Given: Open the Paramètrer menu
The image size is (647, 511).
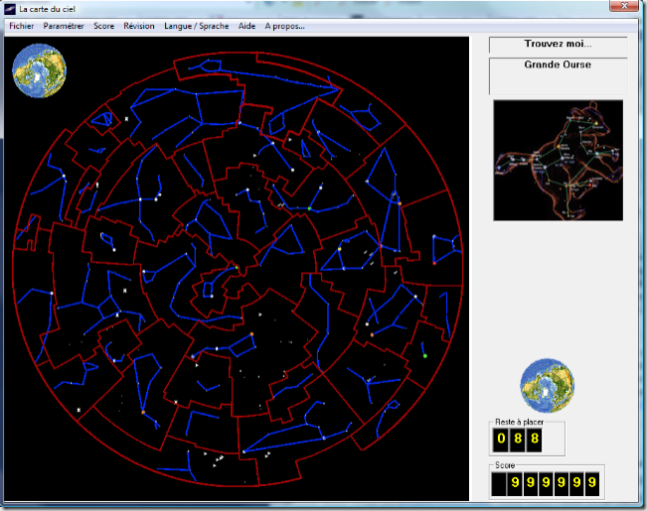Looking at the screenshot, I should (x=63, y=26).
